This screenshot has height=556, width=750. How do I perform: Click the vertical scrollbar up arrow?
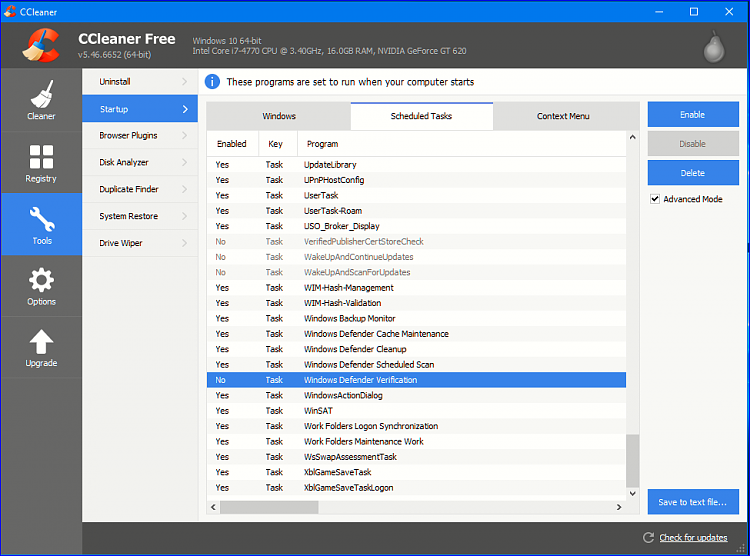[632, 137]
